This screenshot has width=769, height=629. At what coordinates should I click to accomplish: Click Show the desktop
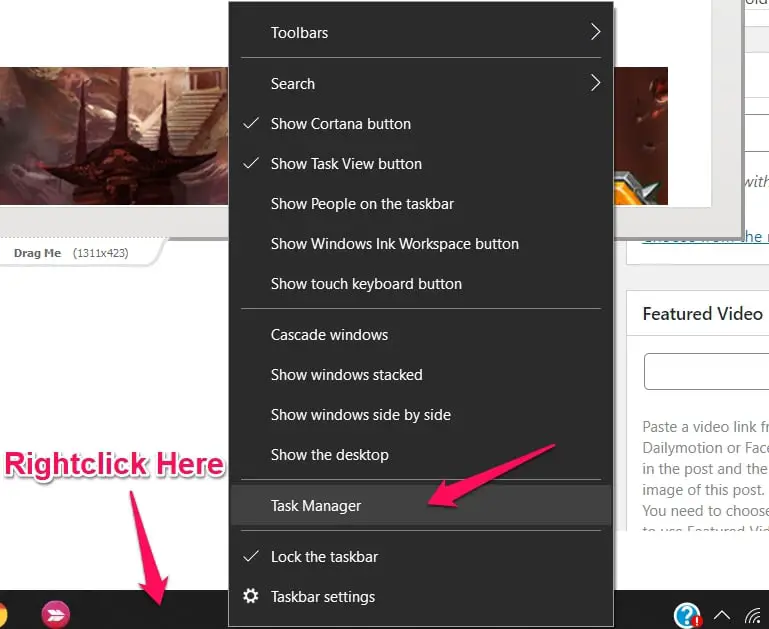(x=421, y=455)
